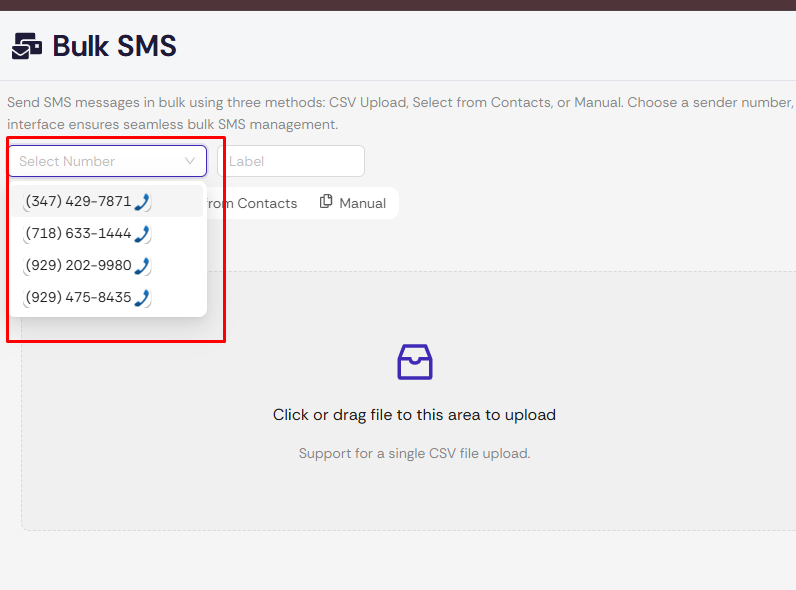Screen dimensions: 796x590
Task: Choose (347) 429-7871 from the number list
Action: coord(78,202)
